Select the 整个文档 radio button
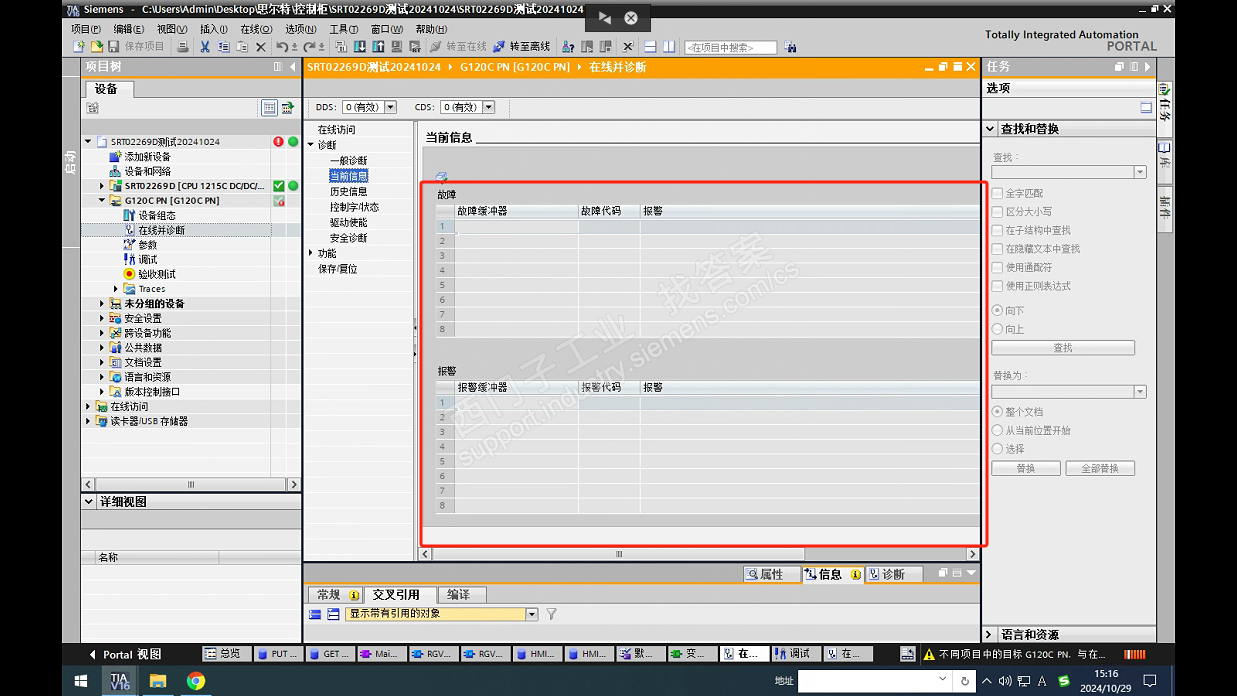This screenshot has width=1237, height=696. (x=997, y=412)
